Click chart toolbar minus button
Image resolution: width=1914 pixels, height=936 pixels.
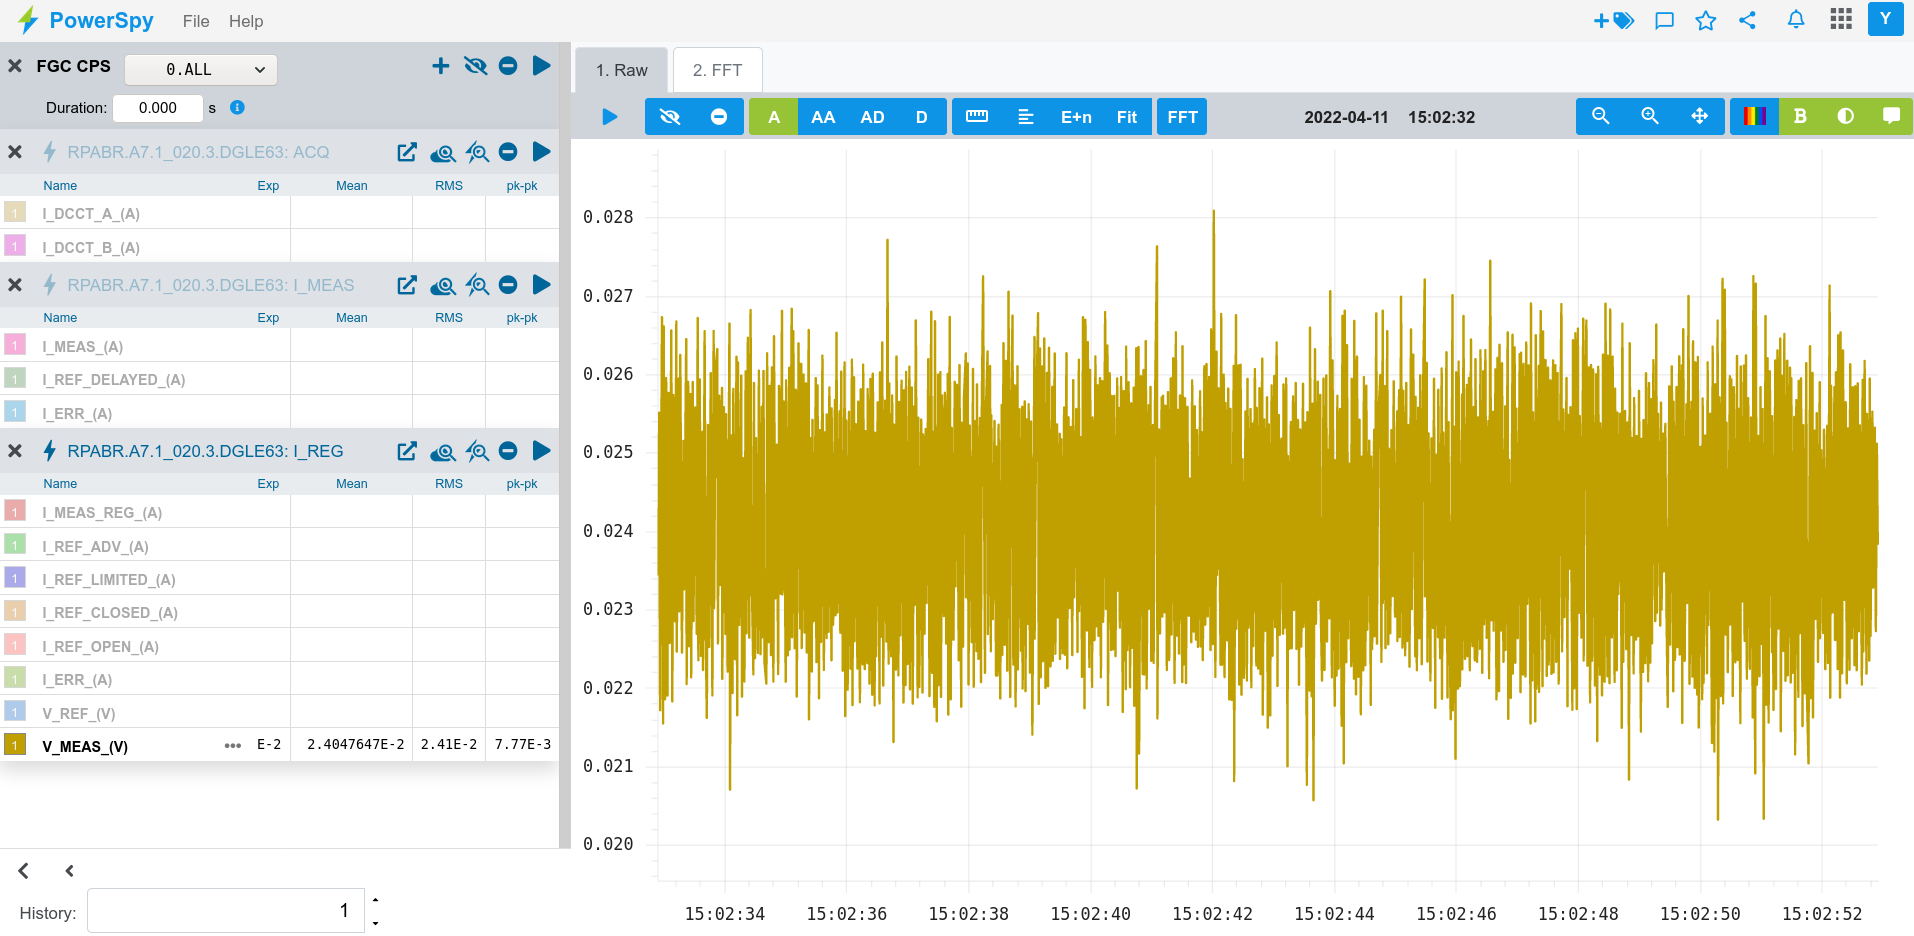point(719,117)
